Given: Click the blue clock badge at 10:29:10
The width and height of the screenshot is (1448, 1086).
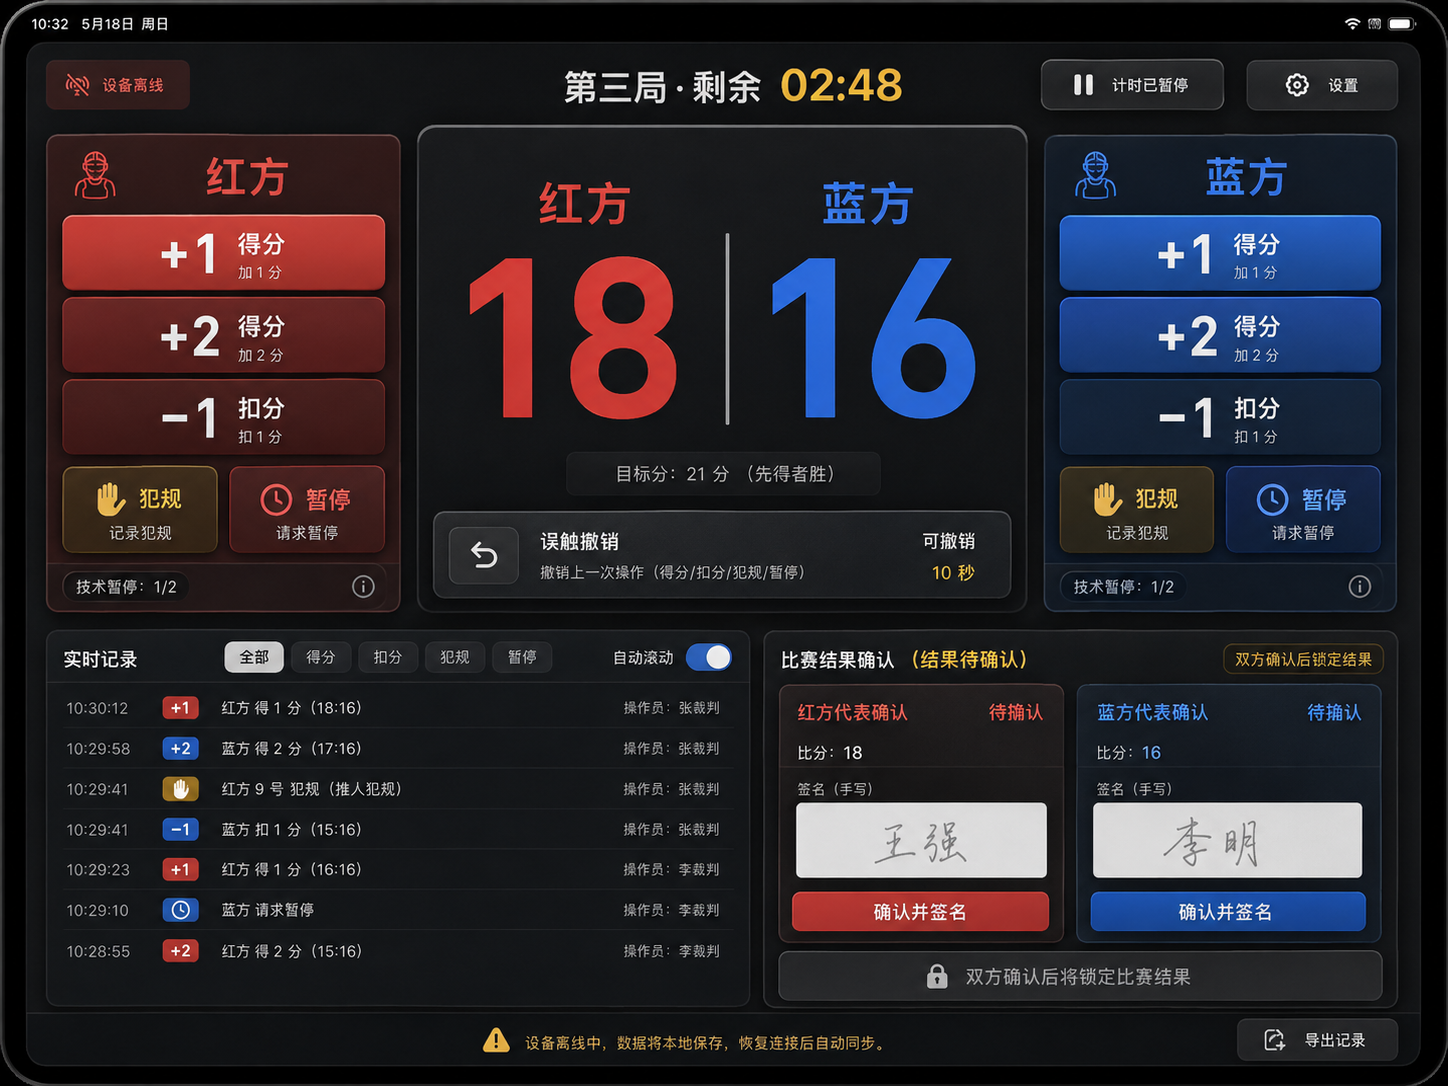Looking at the screenshot, I should pos(180,910).
